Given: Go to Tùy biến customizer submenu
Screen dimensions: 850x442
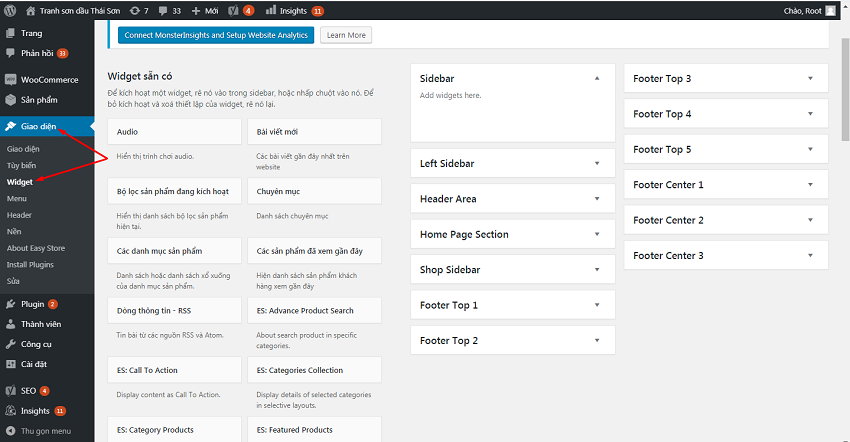Looking at the screenshot, I should coord(21,165).
